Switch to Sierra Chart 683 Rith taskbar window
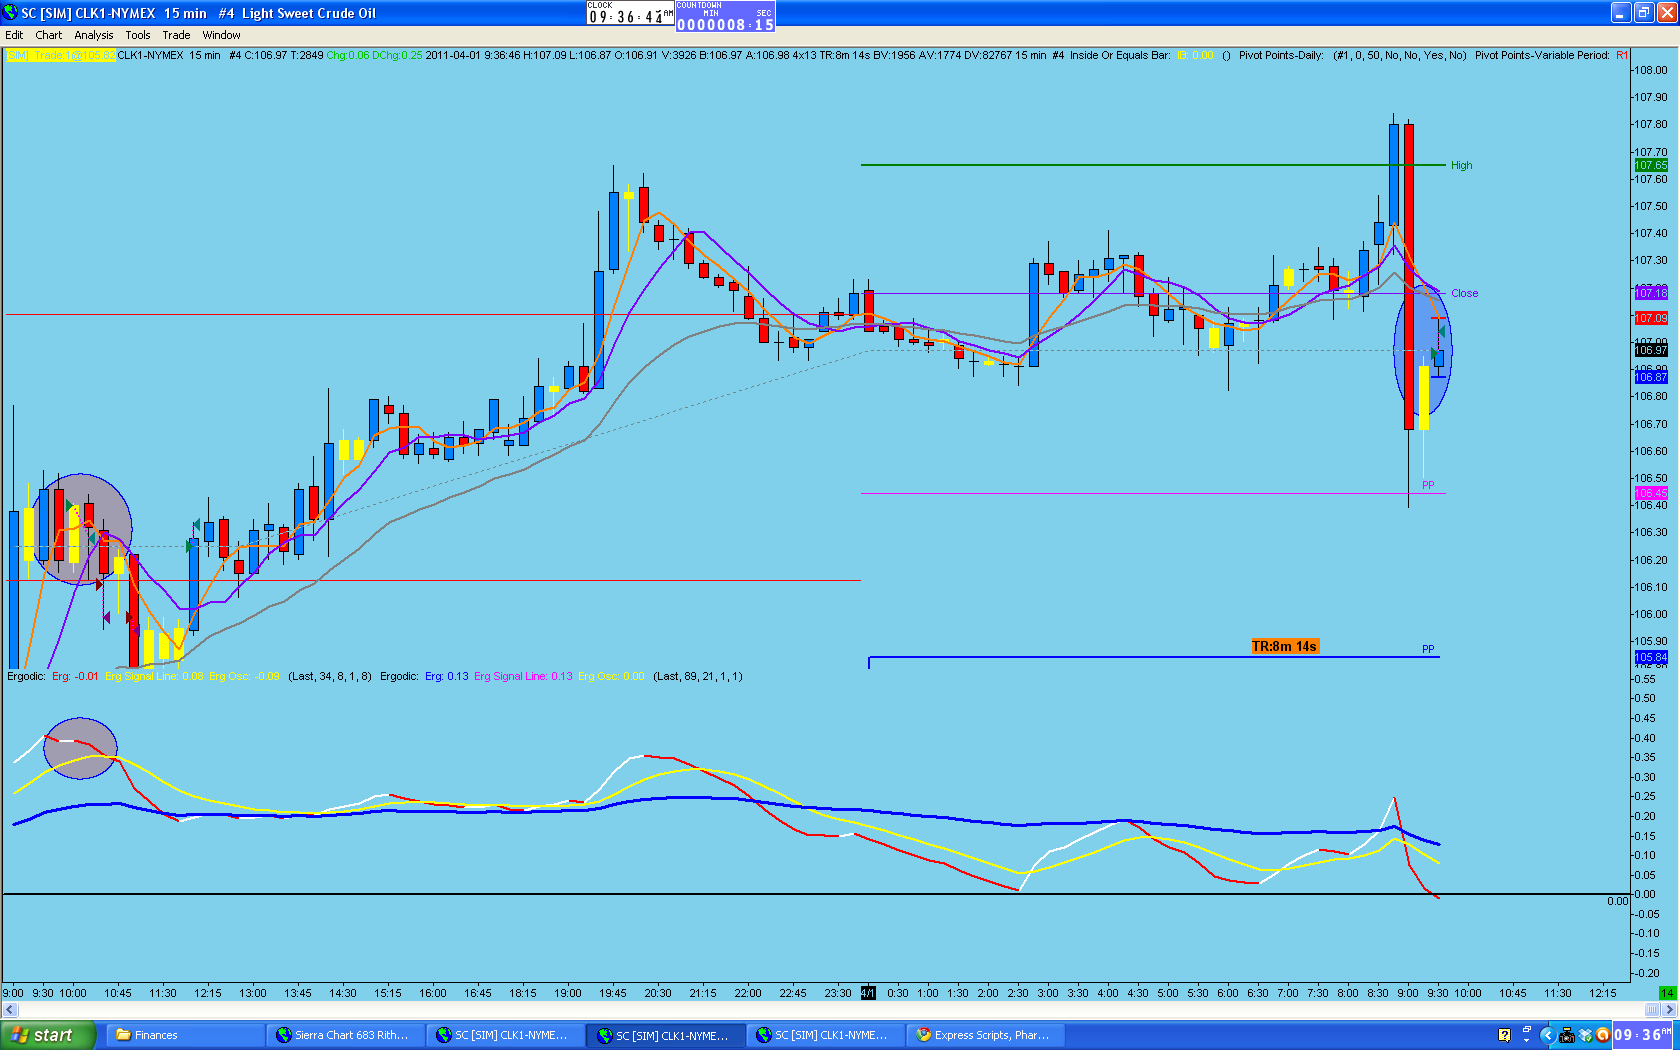1680x1050 pixels. point(344,1035)
